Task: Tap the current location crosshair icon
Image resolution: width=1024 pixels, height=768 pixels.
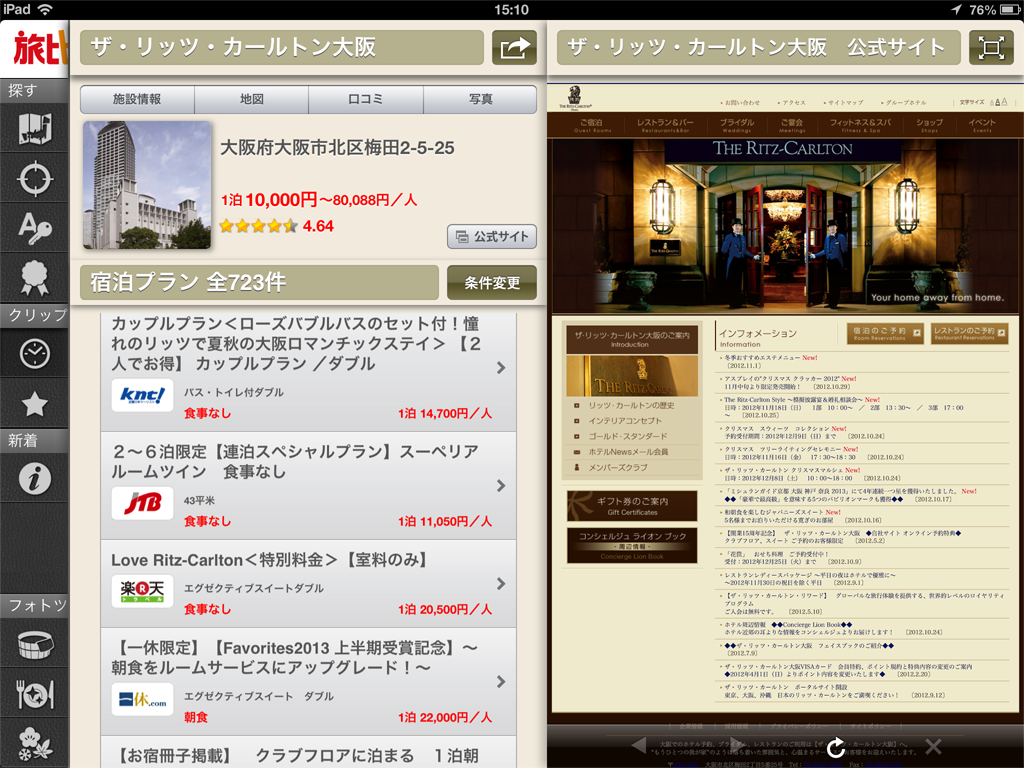Action: coord(35,178)
